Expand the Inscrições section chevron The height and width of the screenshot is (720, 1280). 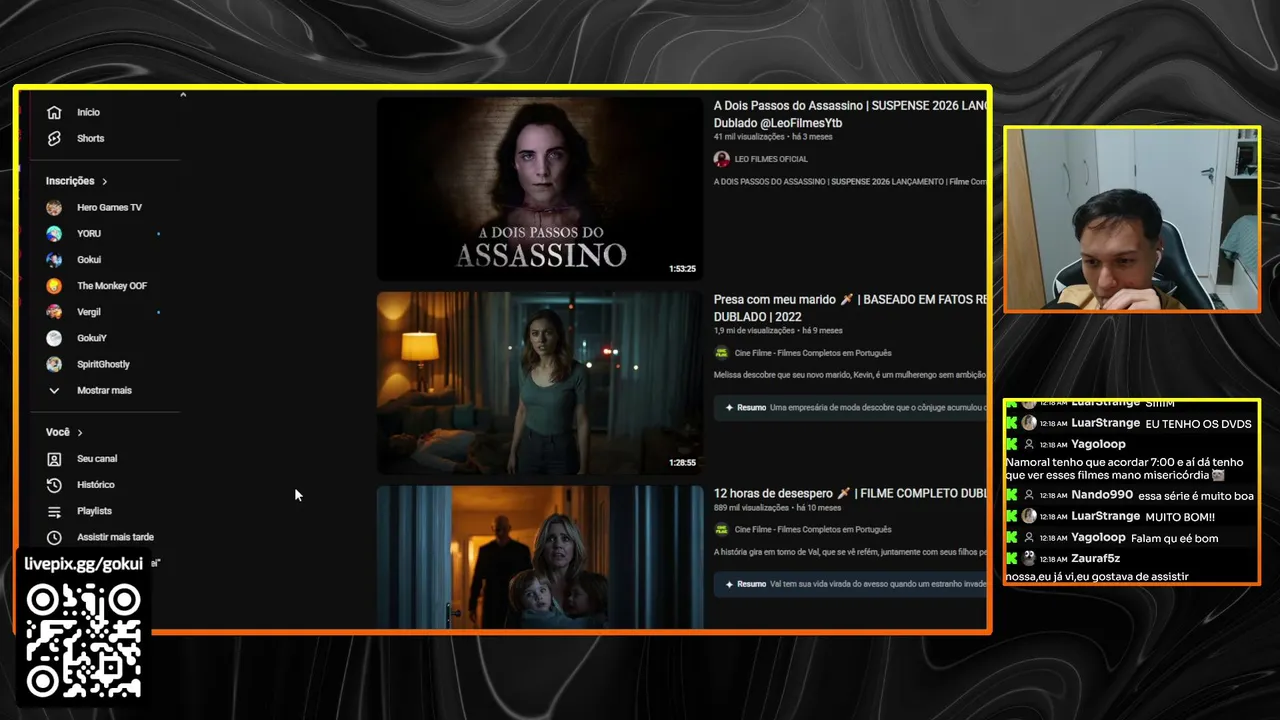pyautogui.click(x=104, y=181)
